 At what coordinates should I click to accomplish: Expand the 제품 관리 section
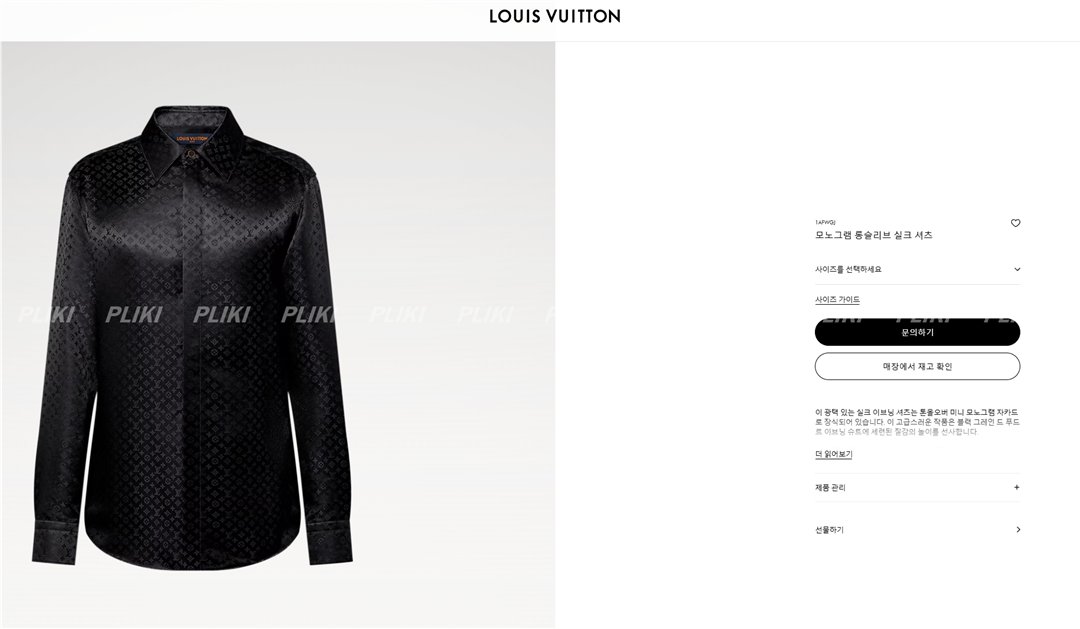point(917,487)
